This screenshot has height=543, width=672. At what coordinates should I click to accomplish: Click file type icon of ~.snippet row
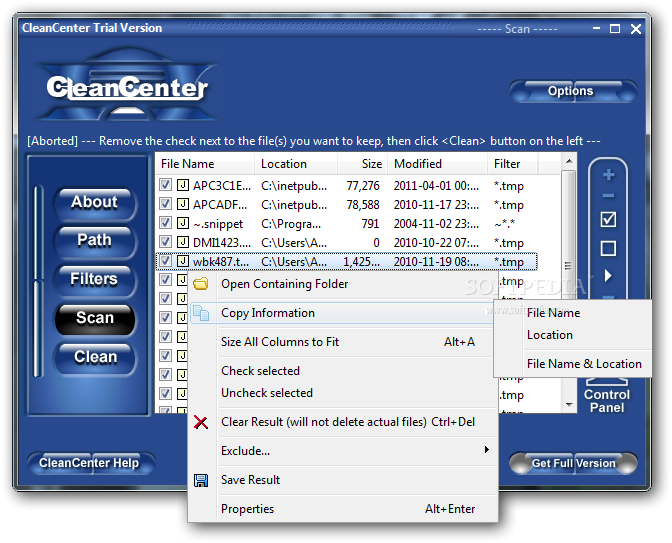[183, 223]
